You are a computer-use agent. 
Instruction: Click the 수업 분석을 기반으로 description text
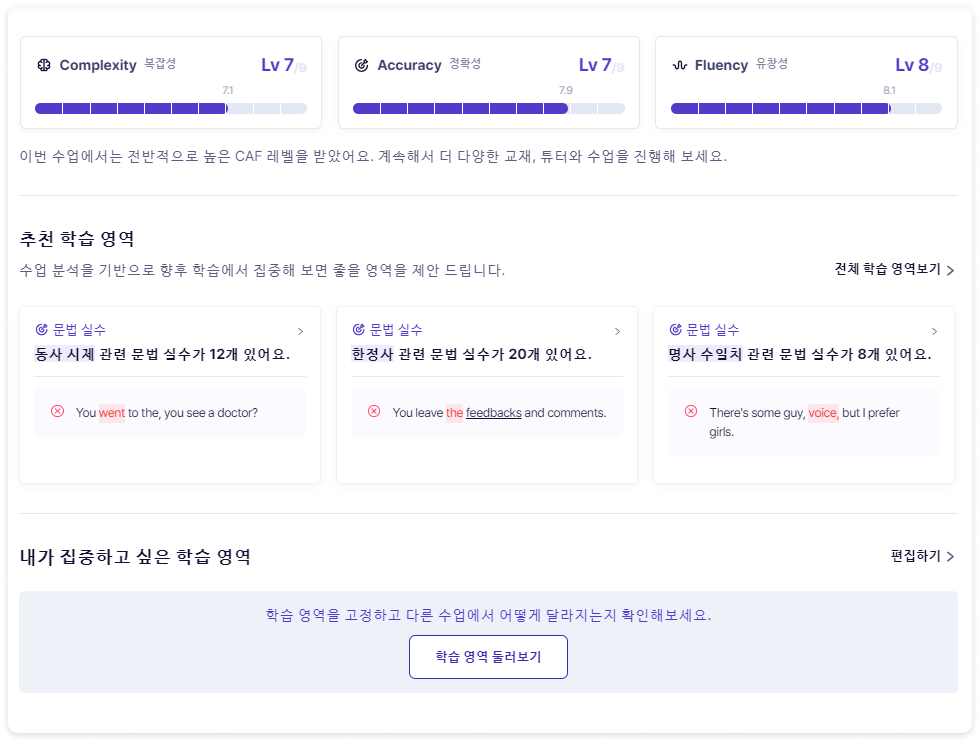[262, 270]
